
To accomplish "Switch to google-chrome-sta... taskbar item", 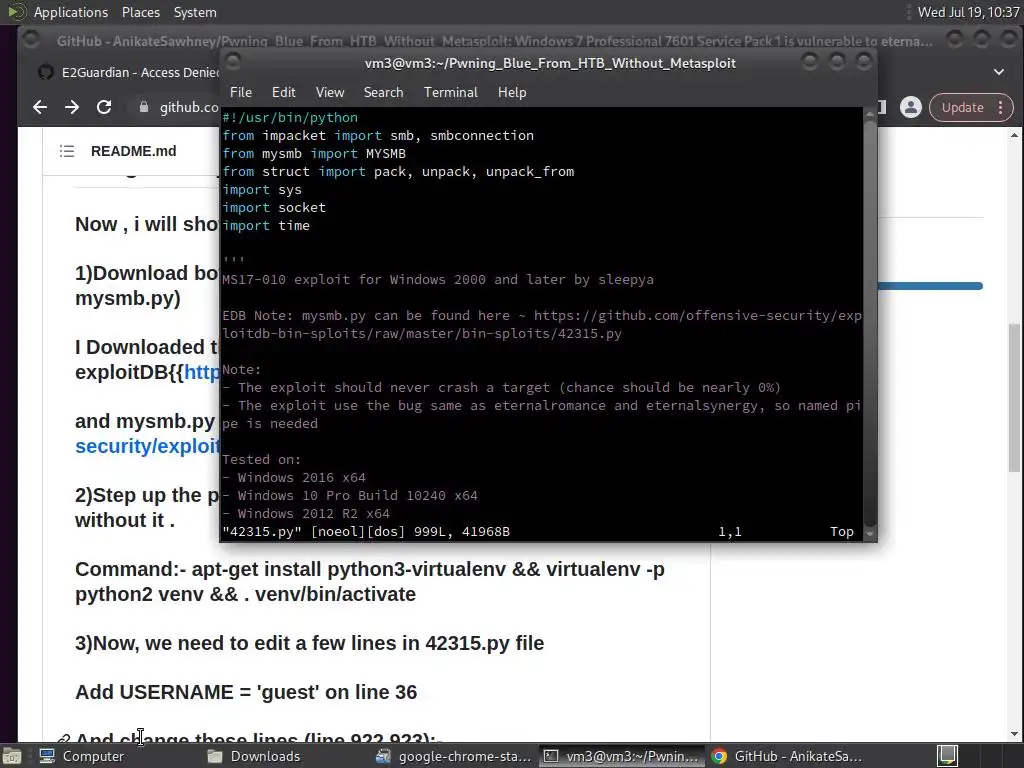I will (x=454, y=756).
